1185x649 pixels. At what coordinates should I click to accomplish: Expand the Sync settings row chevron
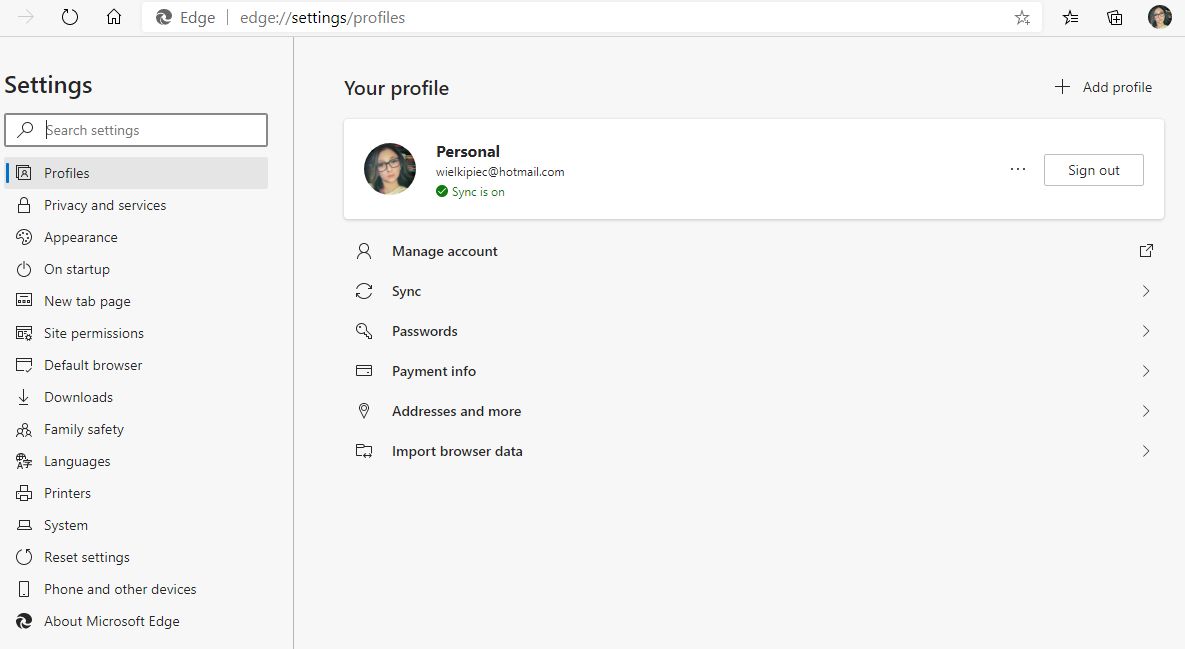[x=1146, y=291]
